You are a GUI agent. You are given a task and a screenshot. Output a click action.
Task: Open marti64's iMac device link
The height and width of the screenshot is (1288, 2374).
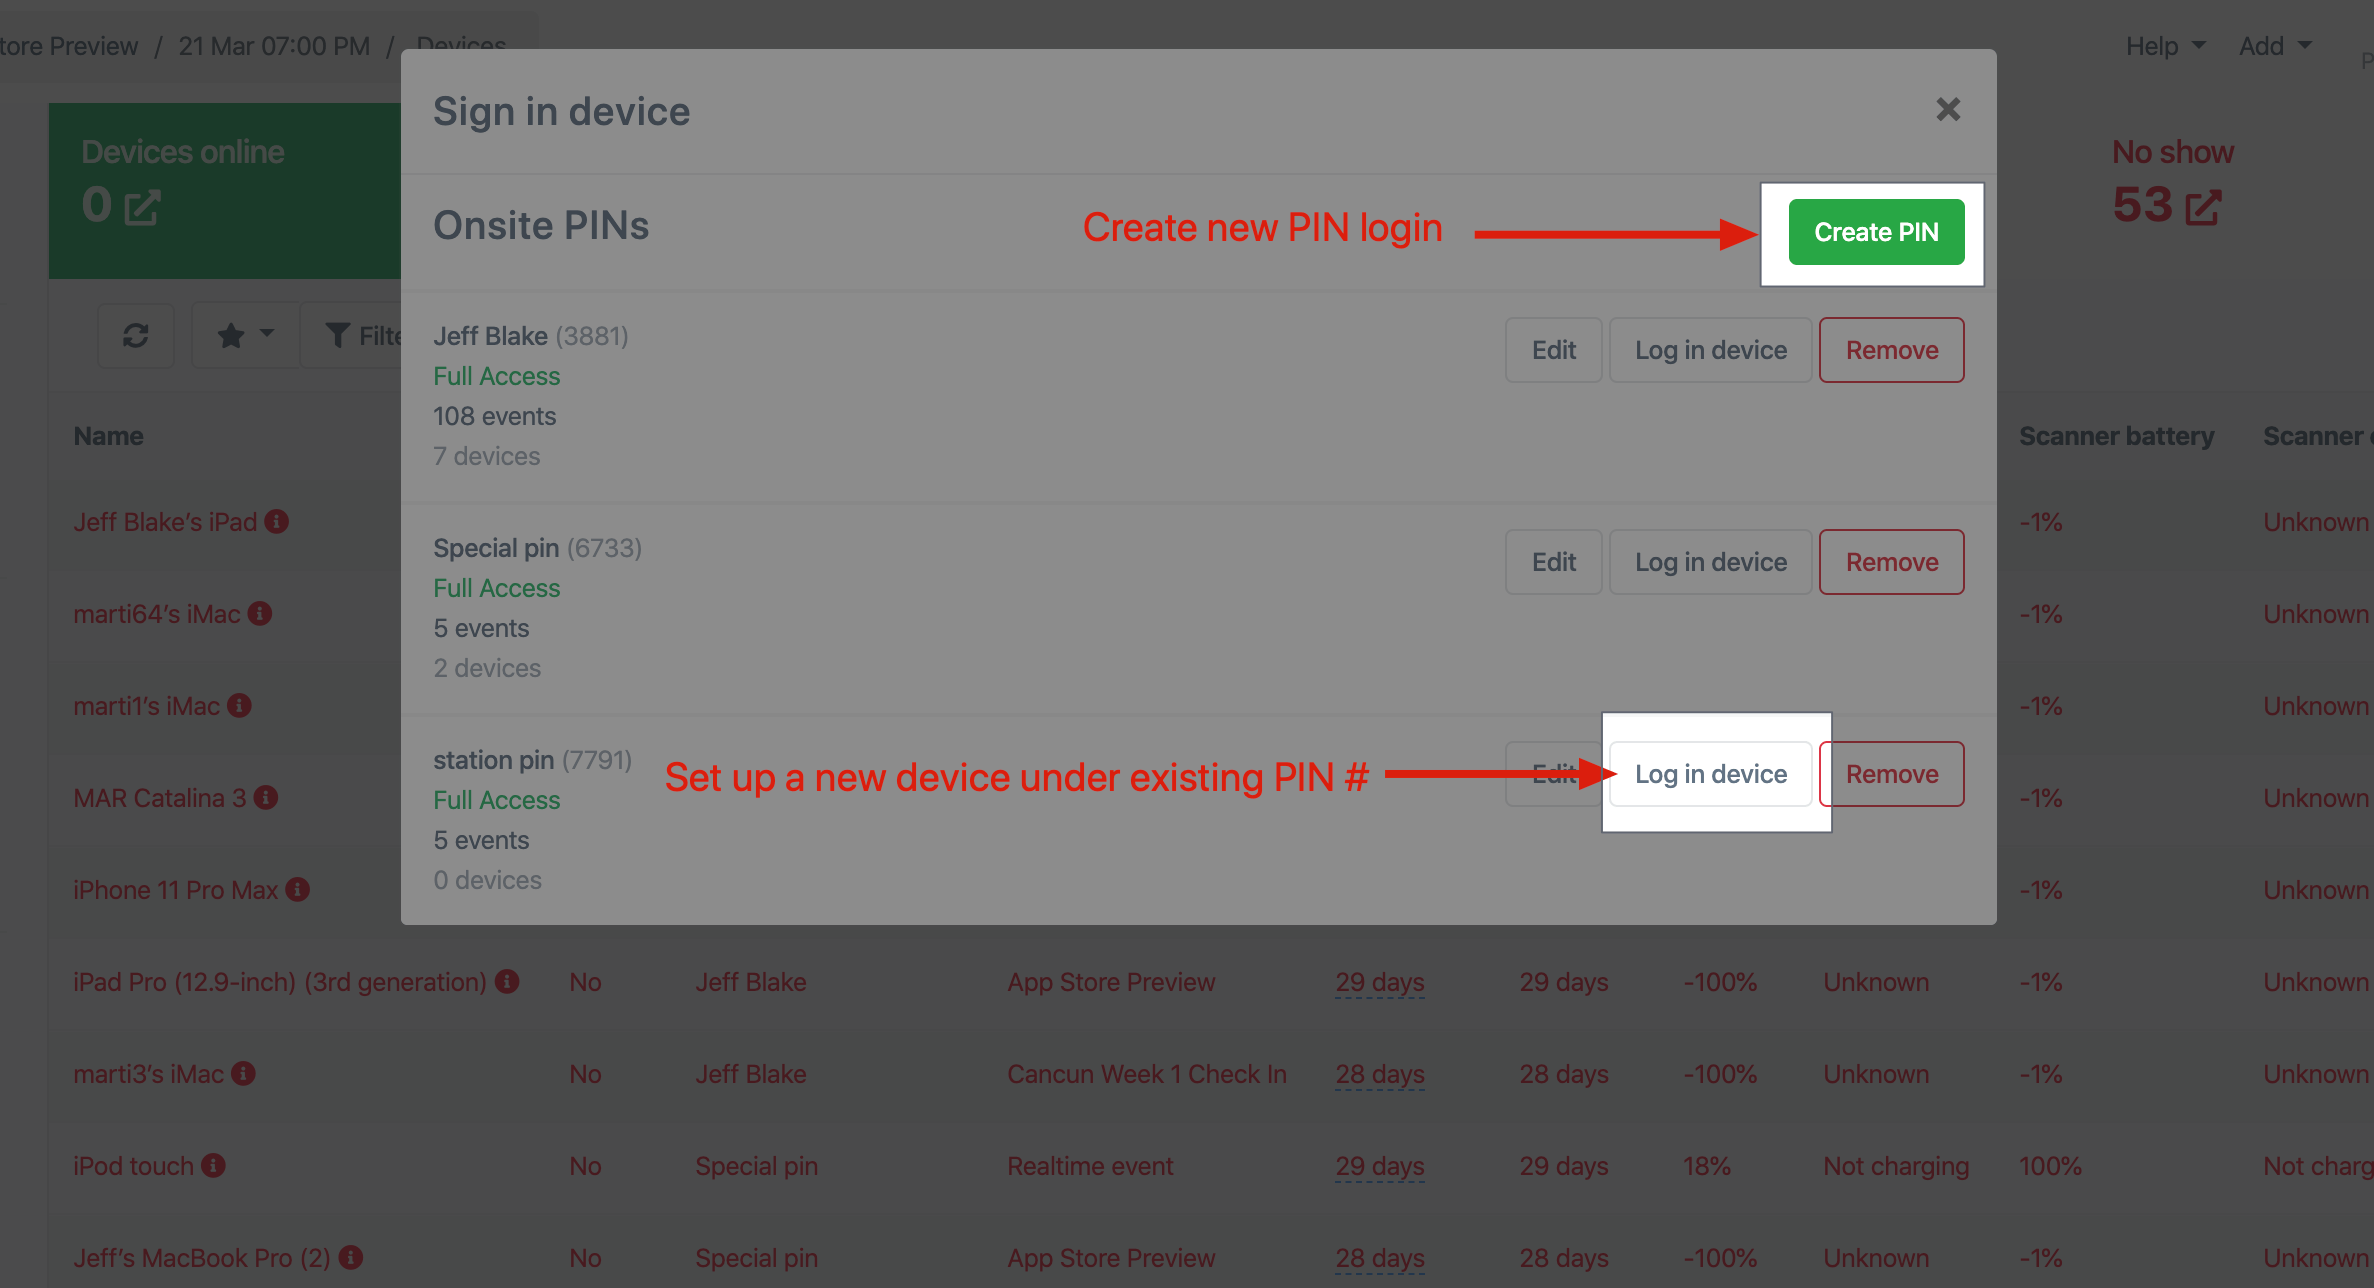[x=157, y=614]
